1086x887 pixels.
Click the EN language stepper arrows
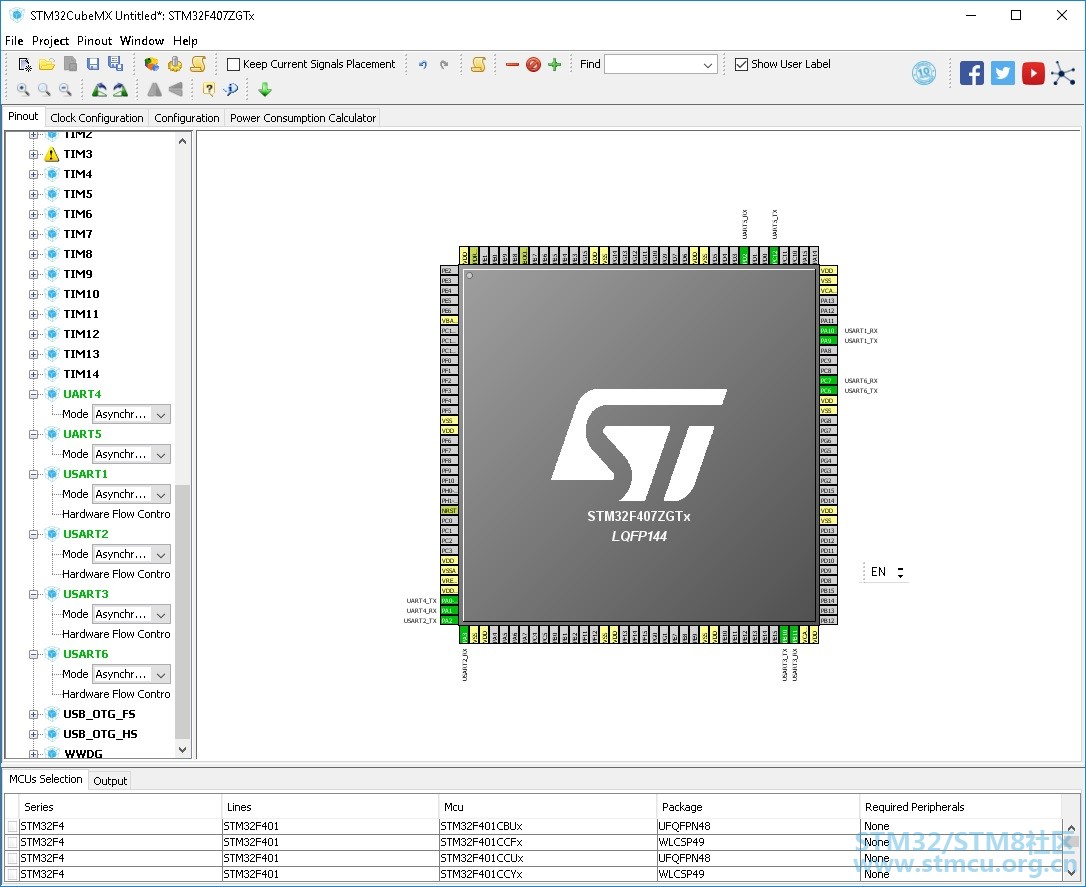[900, 573]
